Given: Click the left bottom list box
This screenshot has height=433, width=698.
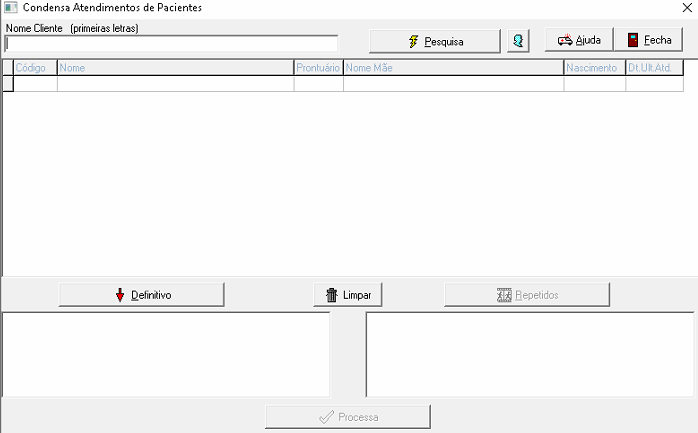Looking at the screenshot, I should tap(166, 355).
